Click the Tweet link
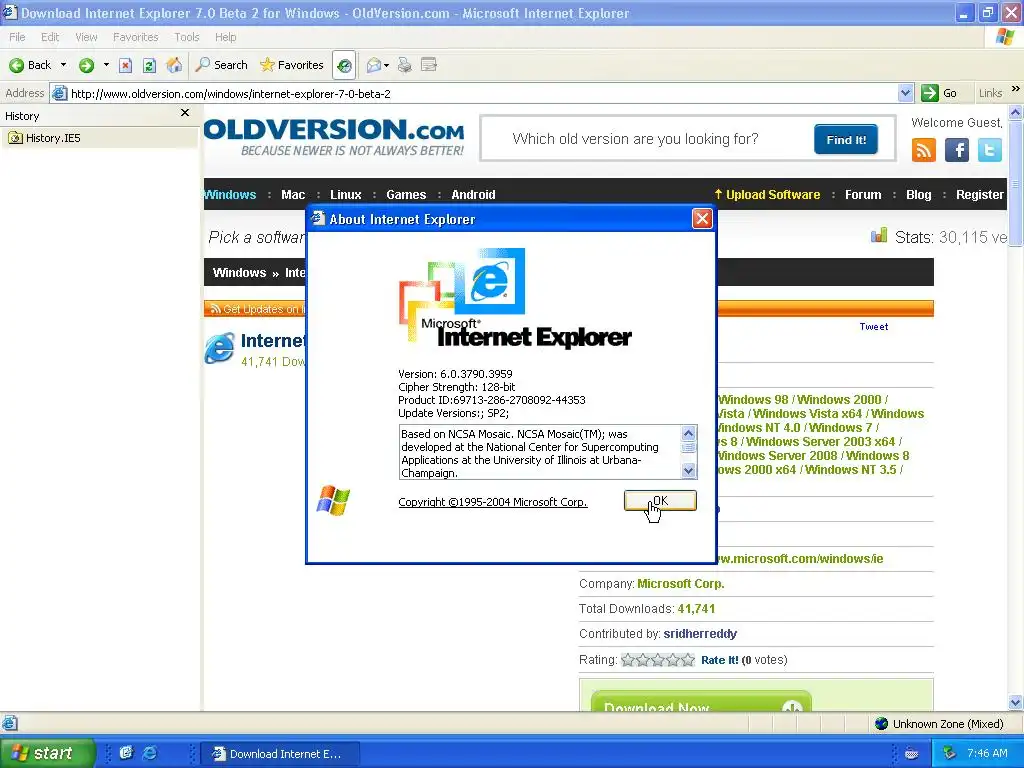Image resolution: width=1024 pixels, height=768 pixels. 874,327
